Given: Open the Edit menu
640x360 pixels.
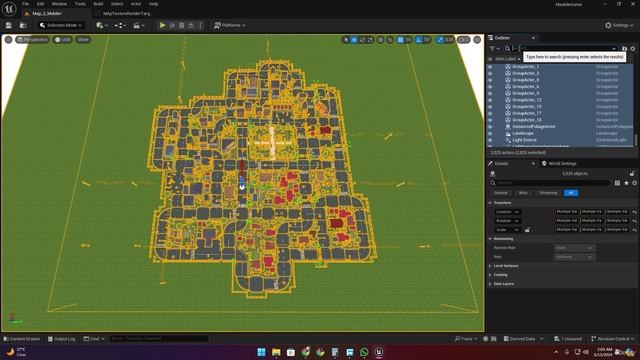Looking at the screenshot, I should point(40,4).
